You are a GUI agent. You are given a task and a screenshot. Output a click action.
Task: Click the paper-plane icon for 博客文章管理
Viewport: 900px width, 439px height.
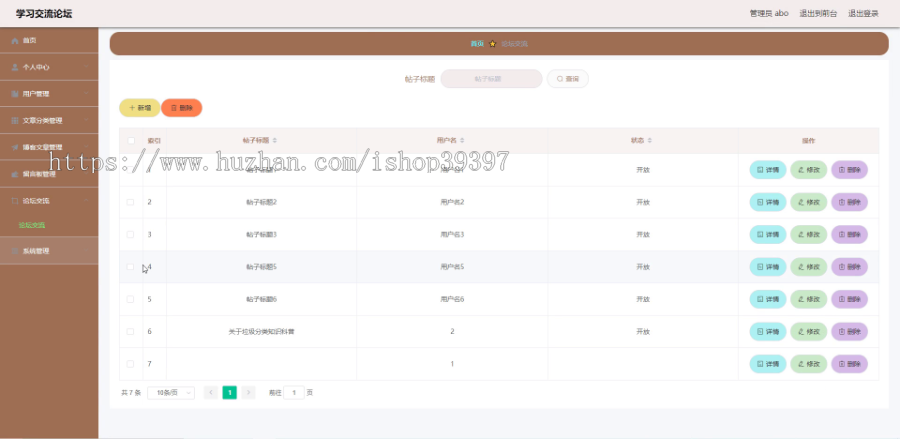click(15, 147)
